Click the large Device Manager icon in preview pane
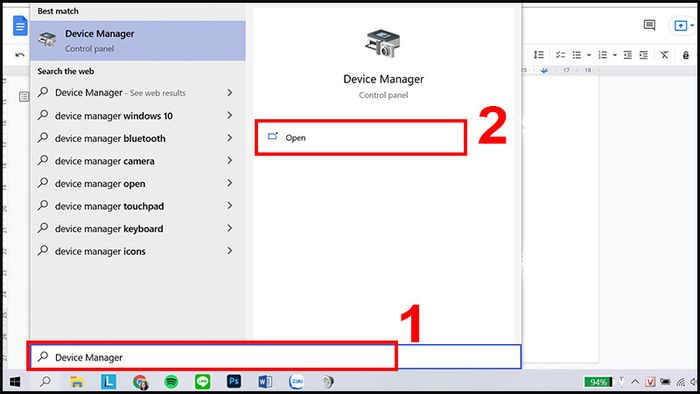This screenshot has height=394, width=700. (x=383, y=43)
